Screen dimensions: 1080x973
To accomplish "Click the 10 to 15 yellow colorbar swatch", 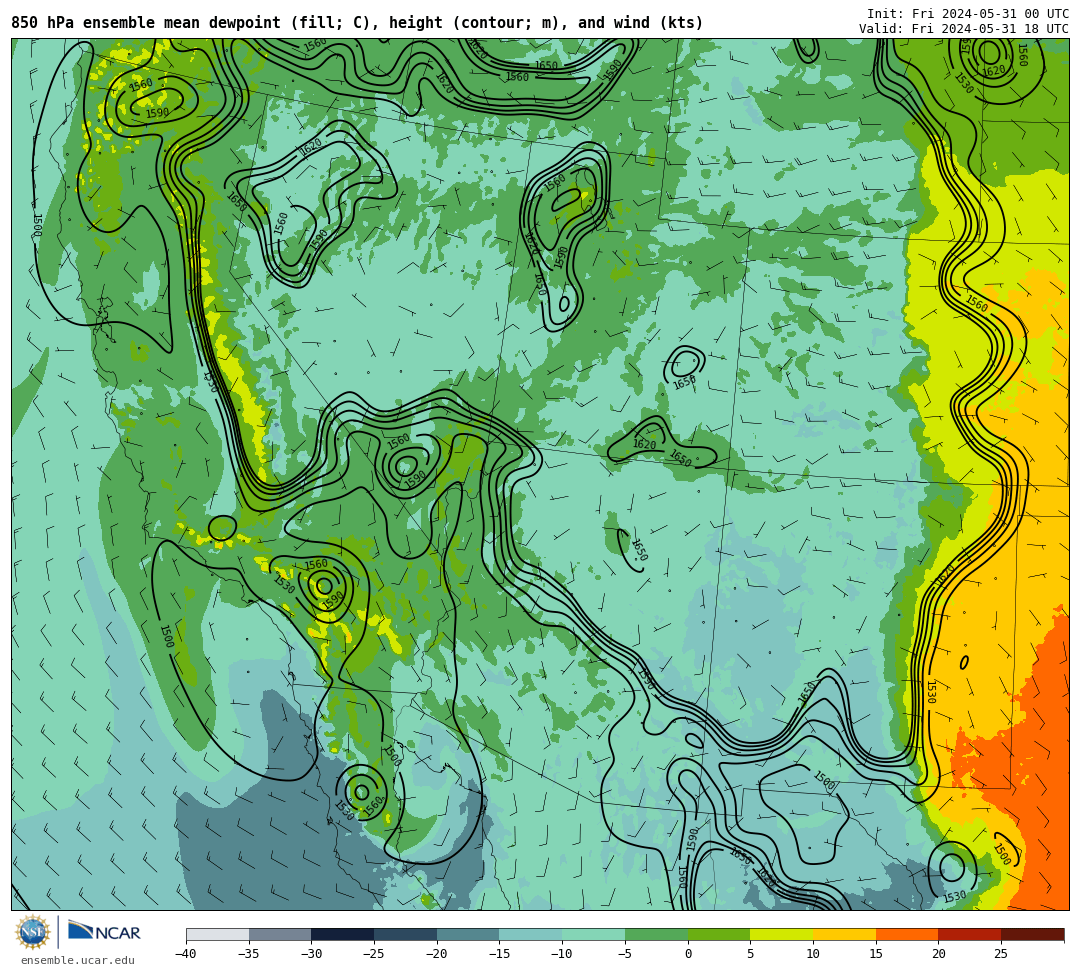I will click(x=844, y=934).
